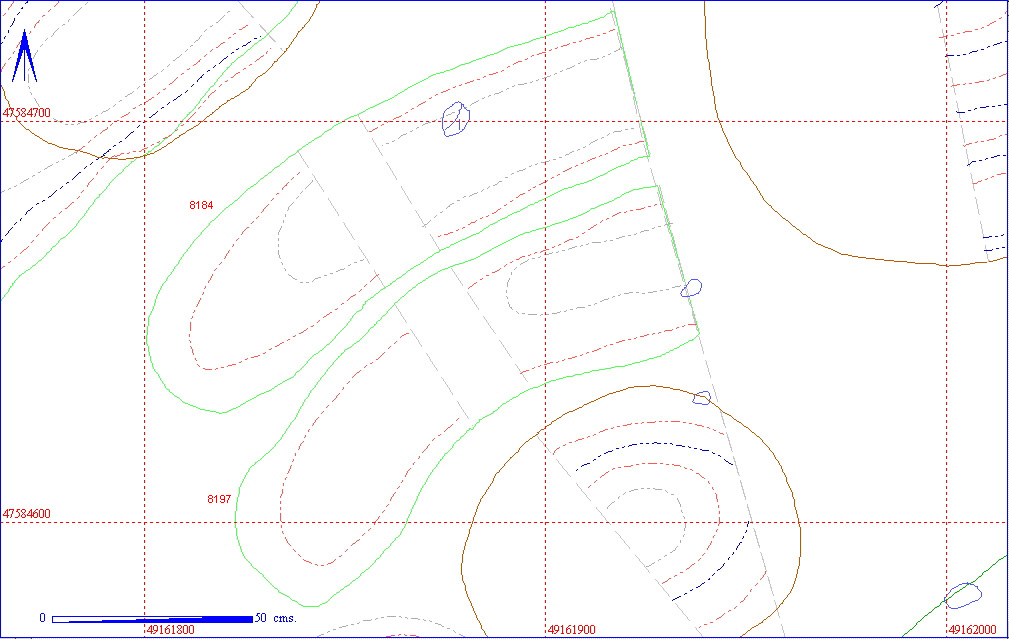The height and width of the screenshot is (639, 1009).
Task: Click the scale bar's "50 cms." label
Action: [x=275, y=618]
